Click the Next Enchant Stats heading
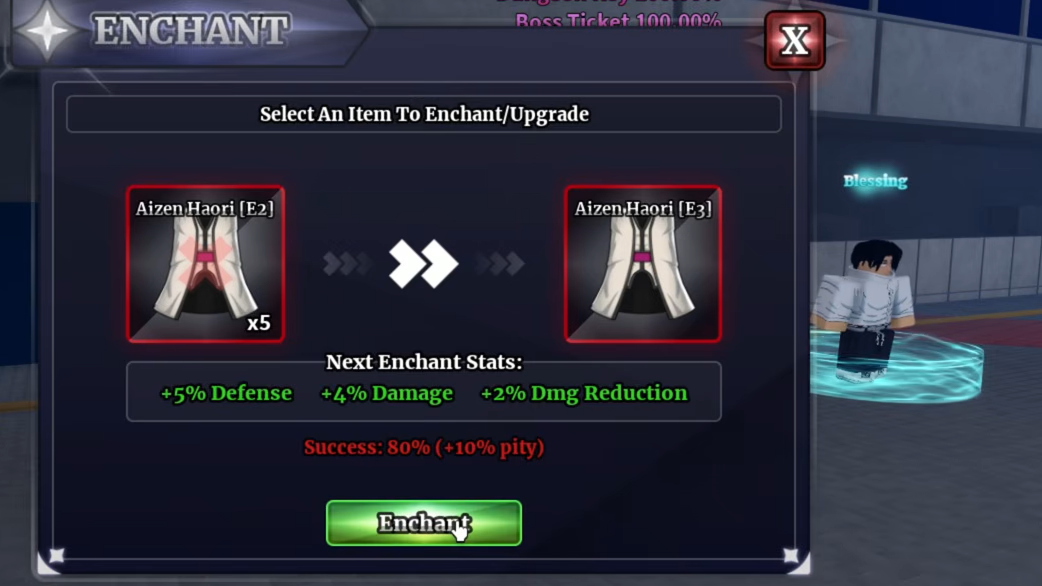The width and height of the screenshot is (1042, 586). [424, 362]
